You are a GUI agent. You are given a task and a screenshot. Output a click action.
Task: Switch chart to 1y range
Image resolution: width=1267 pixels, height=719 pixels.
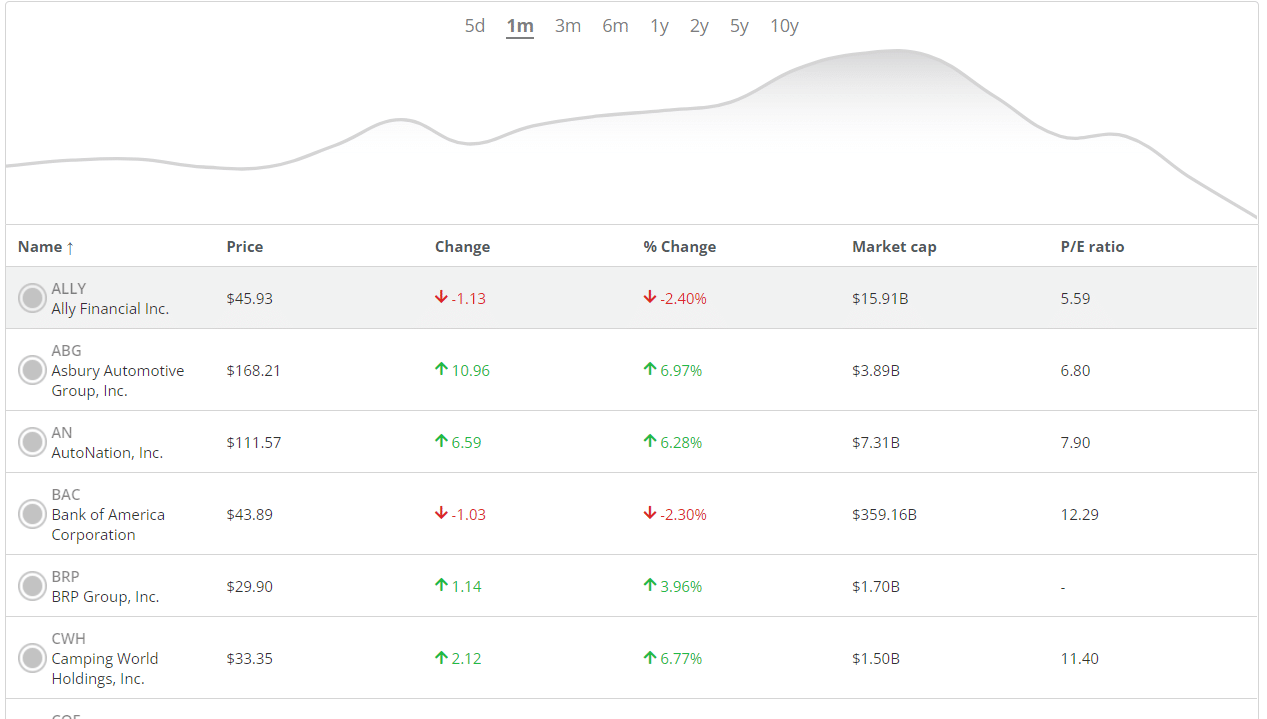coord(659,26)
